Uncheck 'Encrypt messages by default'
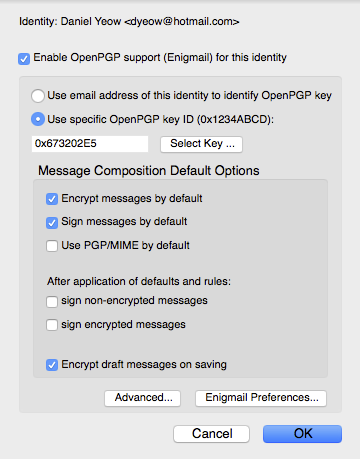This screenshot has height=459, width=360. 52,199
